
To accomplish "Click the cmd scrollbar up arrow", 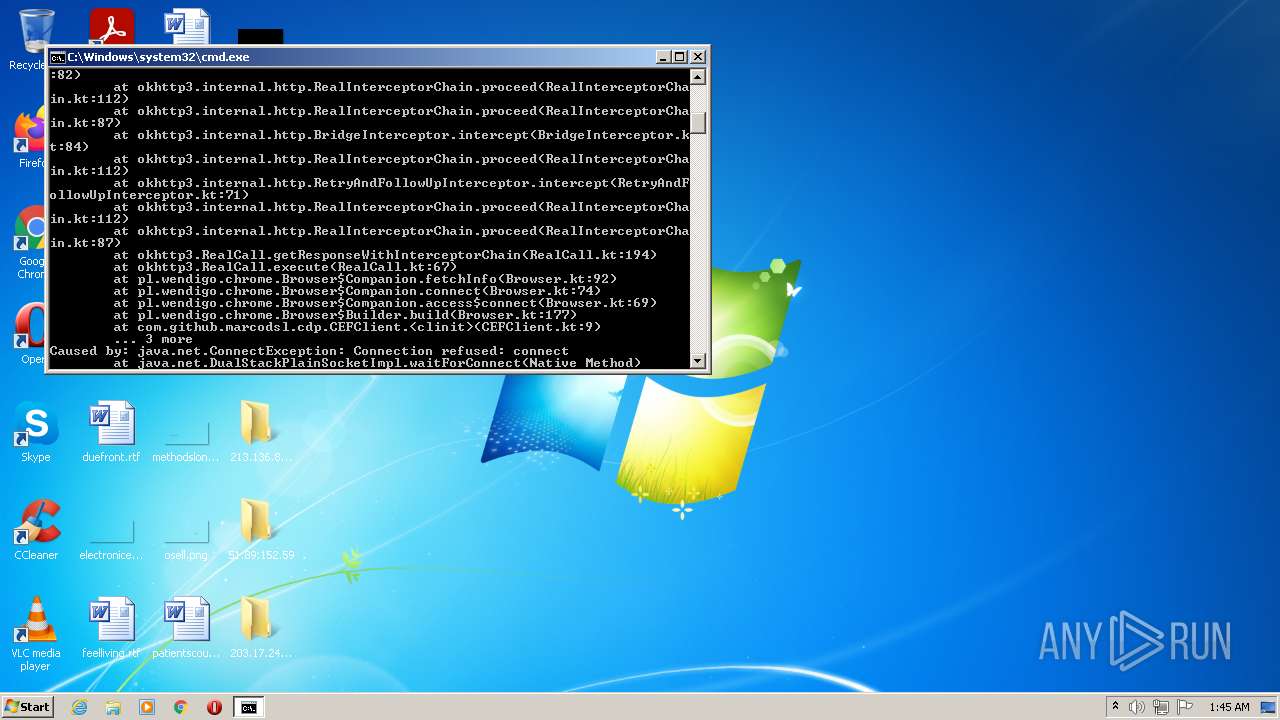I will click(x=698, y=77).
